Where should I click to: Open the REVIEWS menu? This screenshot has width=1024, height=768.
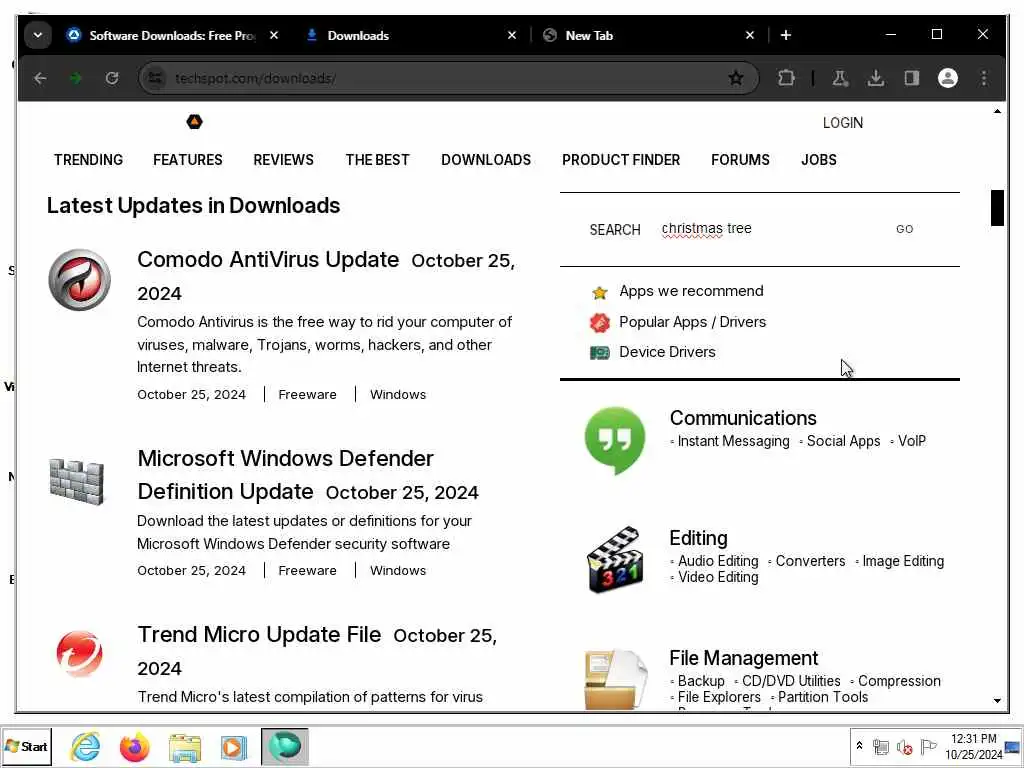(x=283, y=160)
